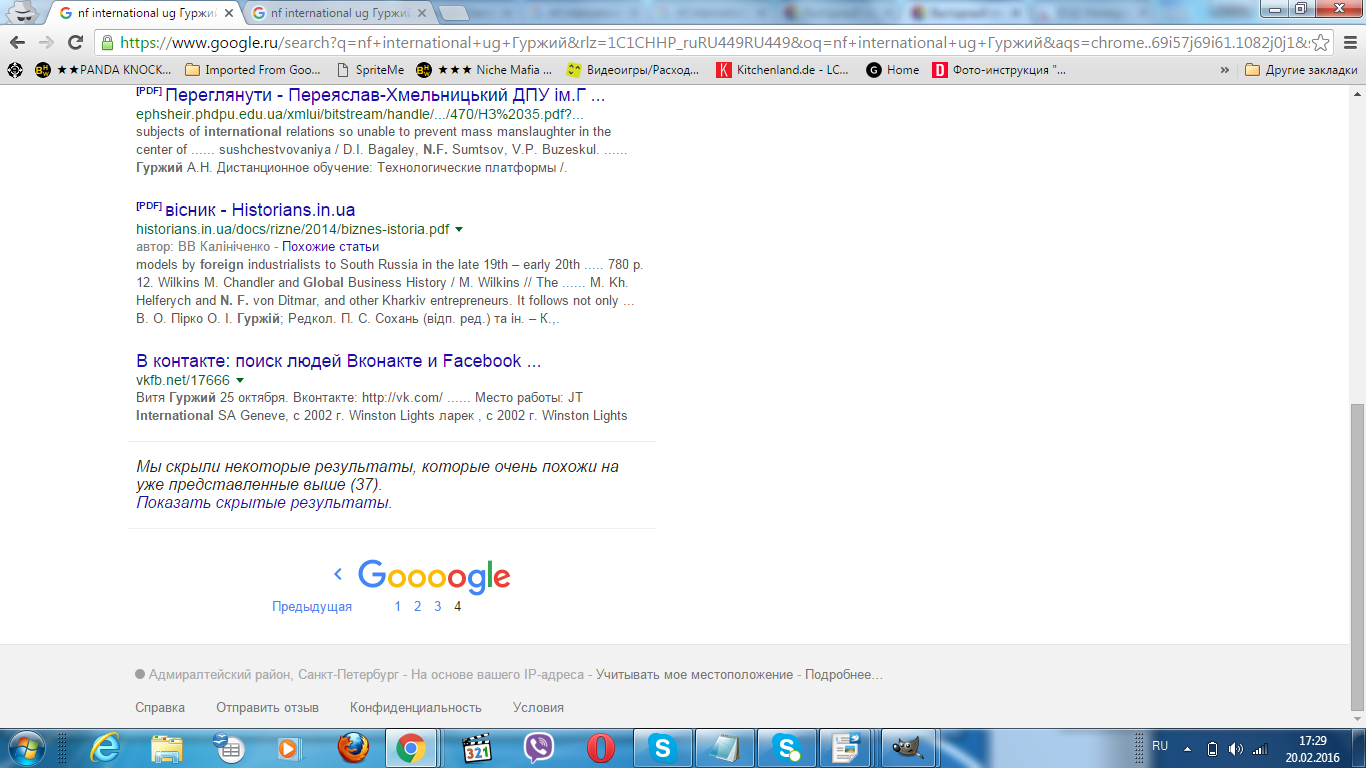This screenshot has height=768, width=1366.
Task: Click the RU language indicator in tray
Action: coord(1160,746)
